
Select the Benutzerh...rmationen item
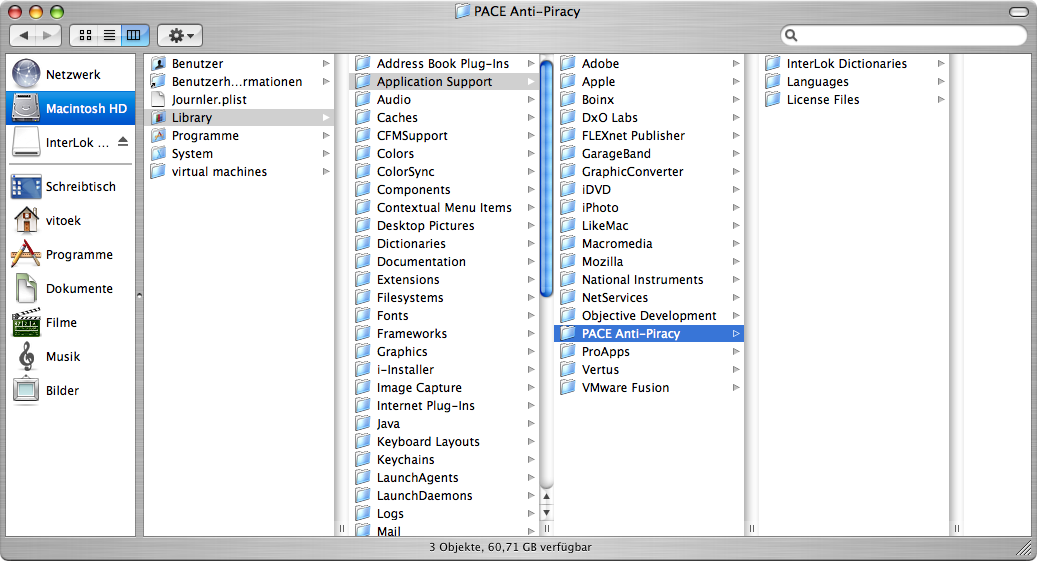pyautogui.click(x=239, y=81)
